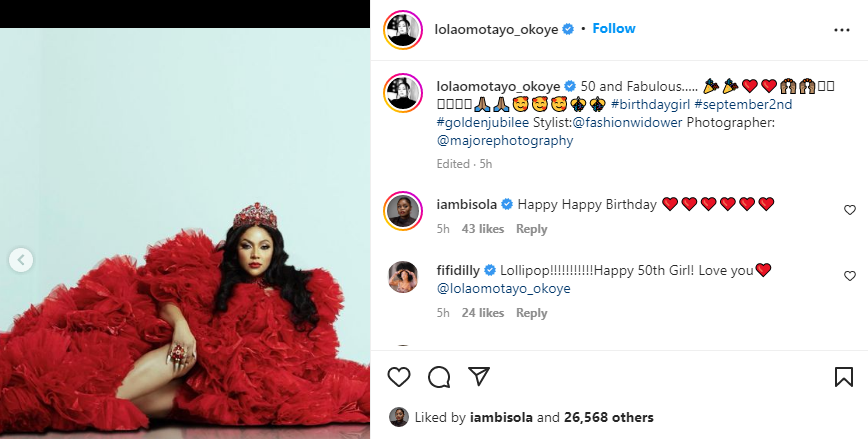Open the three-dot more options menu
The height and width of the screenshot is (439, 868).
pyautogui.click(x=841, y=30)
